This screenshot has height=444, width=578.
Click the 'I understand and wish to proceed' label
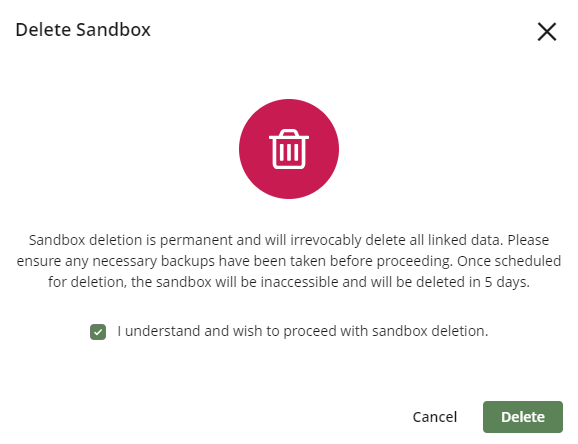[x=303, y=331]
